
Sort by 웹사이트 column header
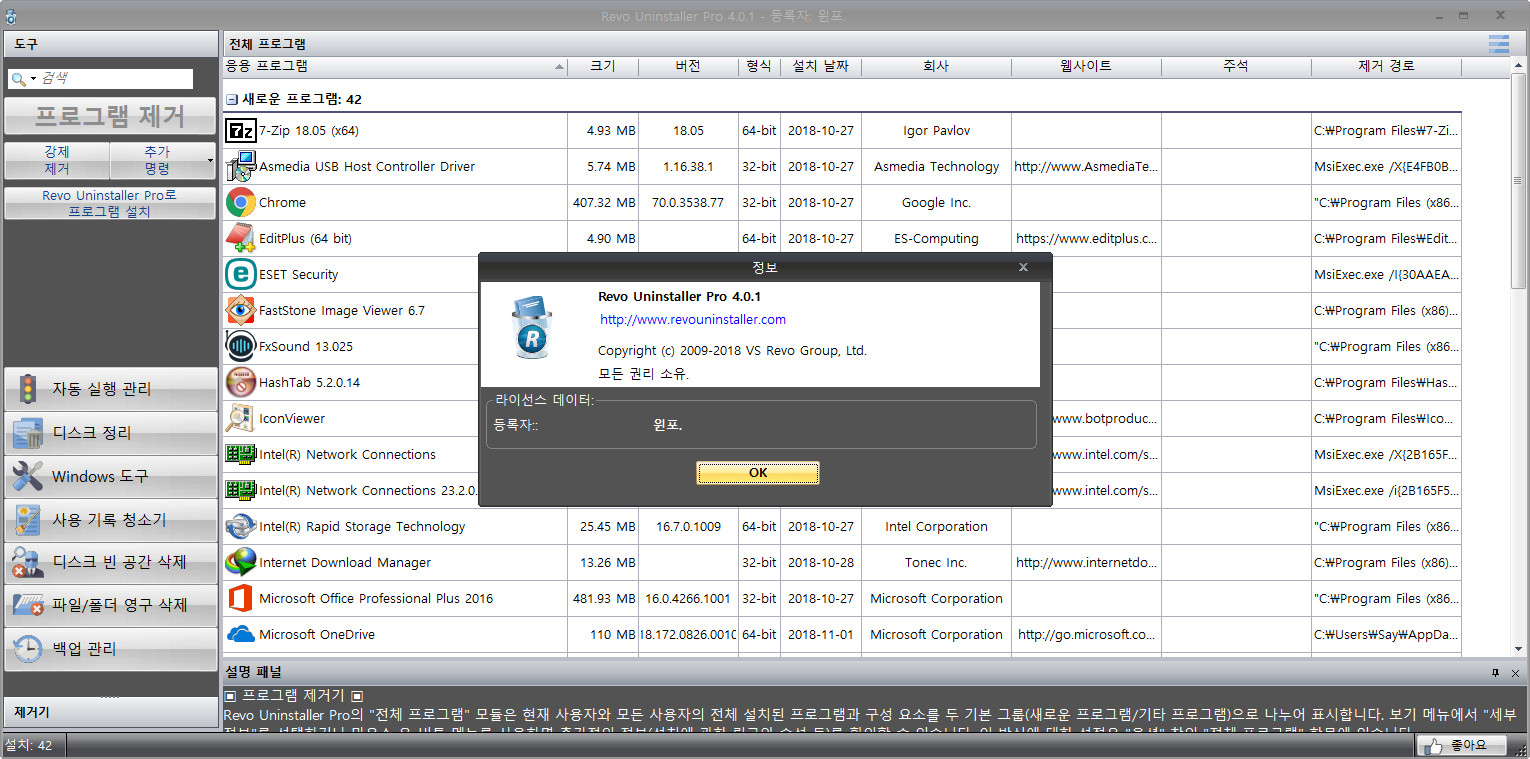1086,66
